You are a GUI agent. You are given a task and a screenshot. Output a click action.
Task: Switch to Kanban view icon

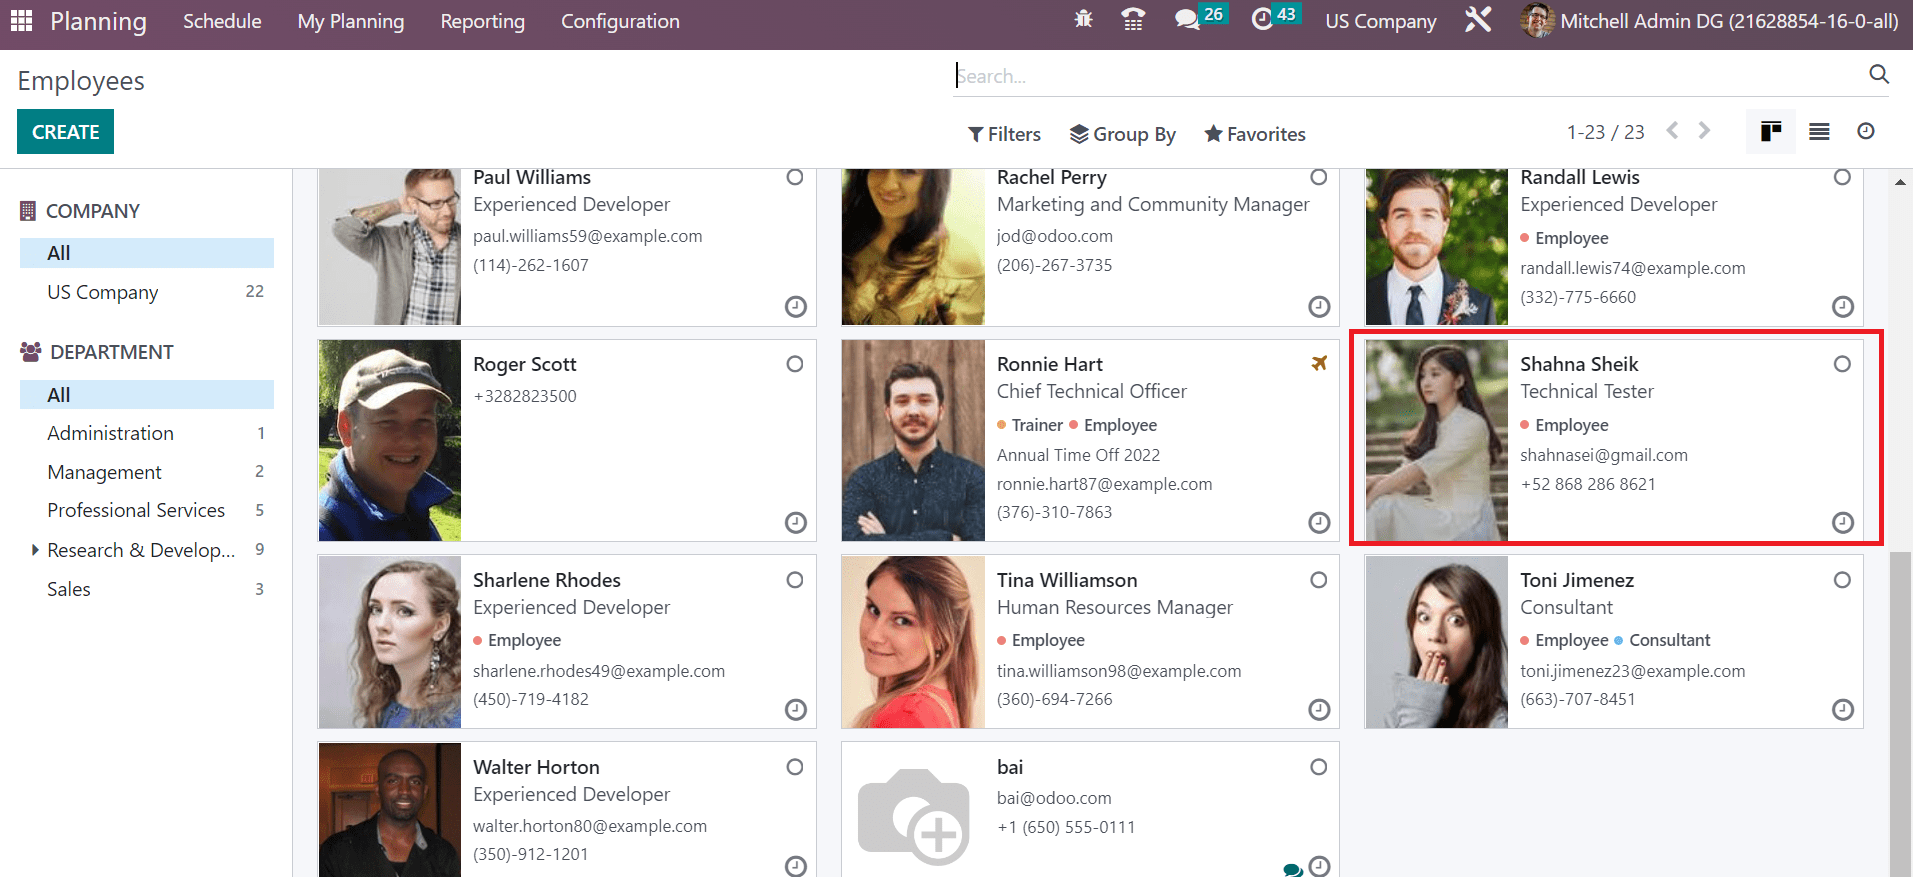(x=1771, y=132)
